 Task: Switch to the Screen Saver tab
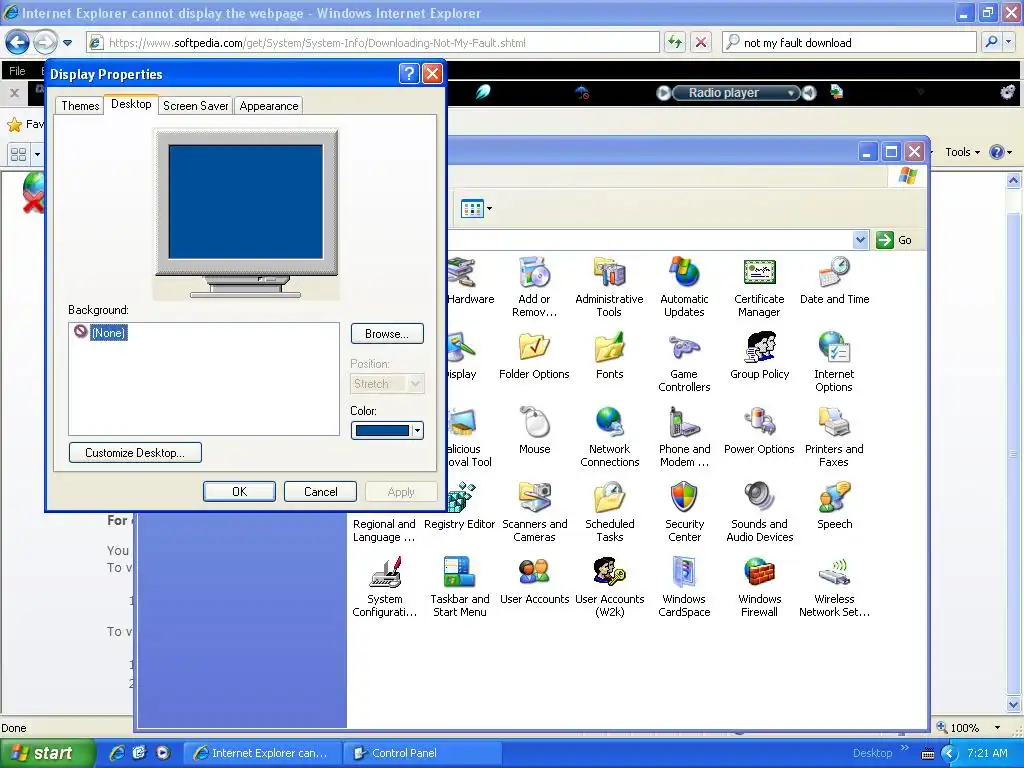tap(195, 106)
